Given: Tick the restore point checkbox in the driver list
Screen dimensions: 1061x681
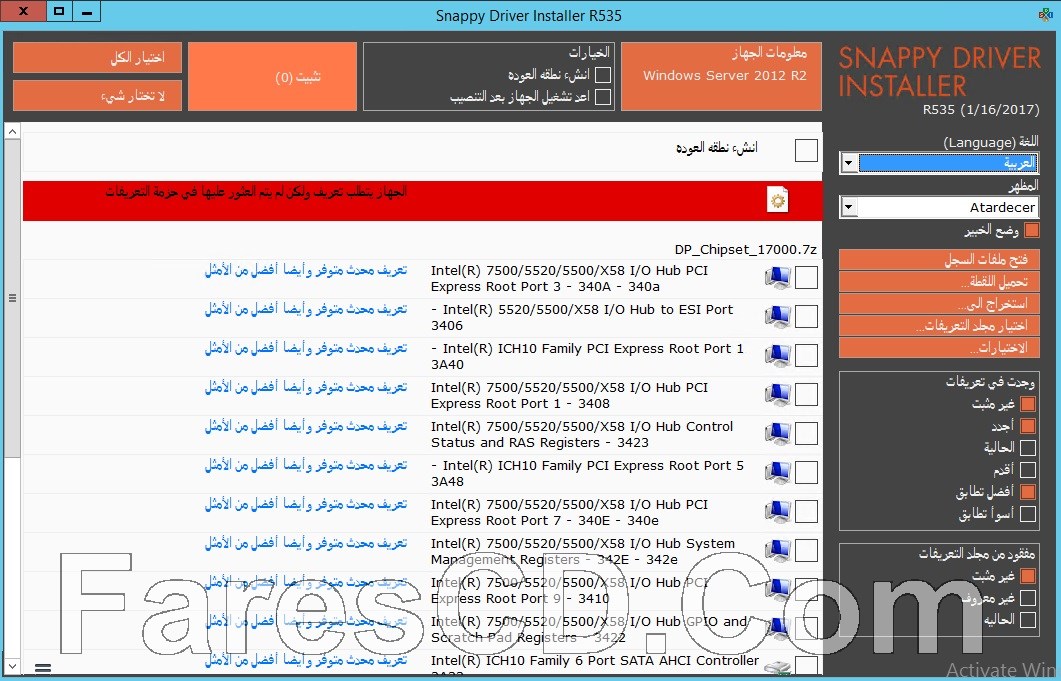Looking at the screenshot, I should (x=806, y=150).
